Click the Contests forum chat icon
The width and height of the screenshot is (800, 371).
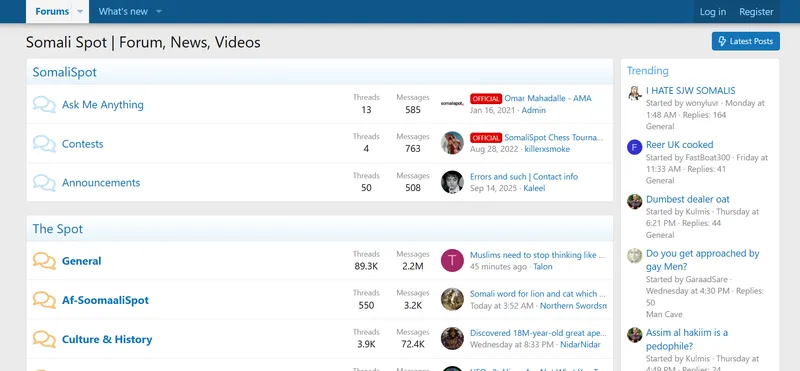click(44, 144)
